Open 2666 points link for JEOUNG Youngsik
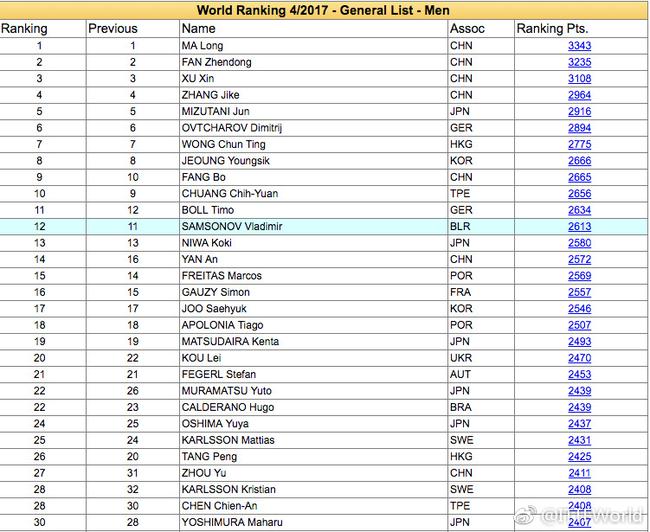This screenshot has width=650, height=532. click(579, 160)
